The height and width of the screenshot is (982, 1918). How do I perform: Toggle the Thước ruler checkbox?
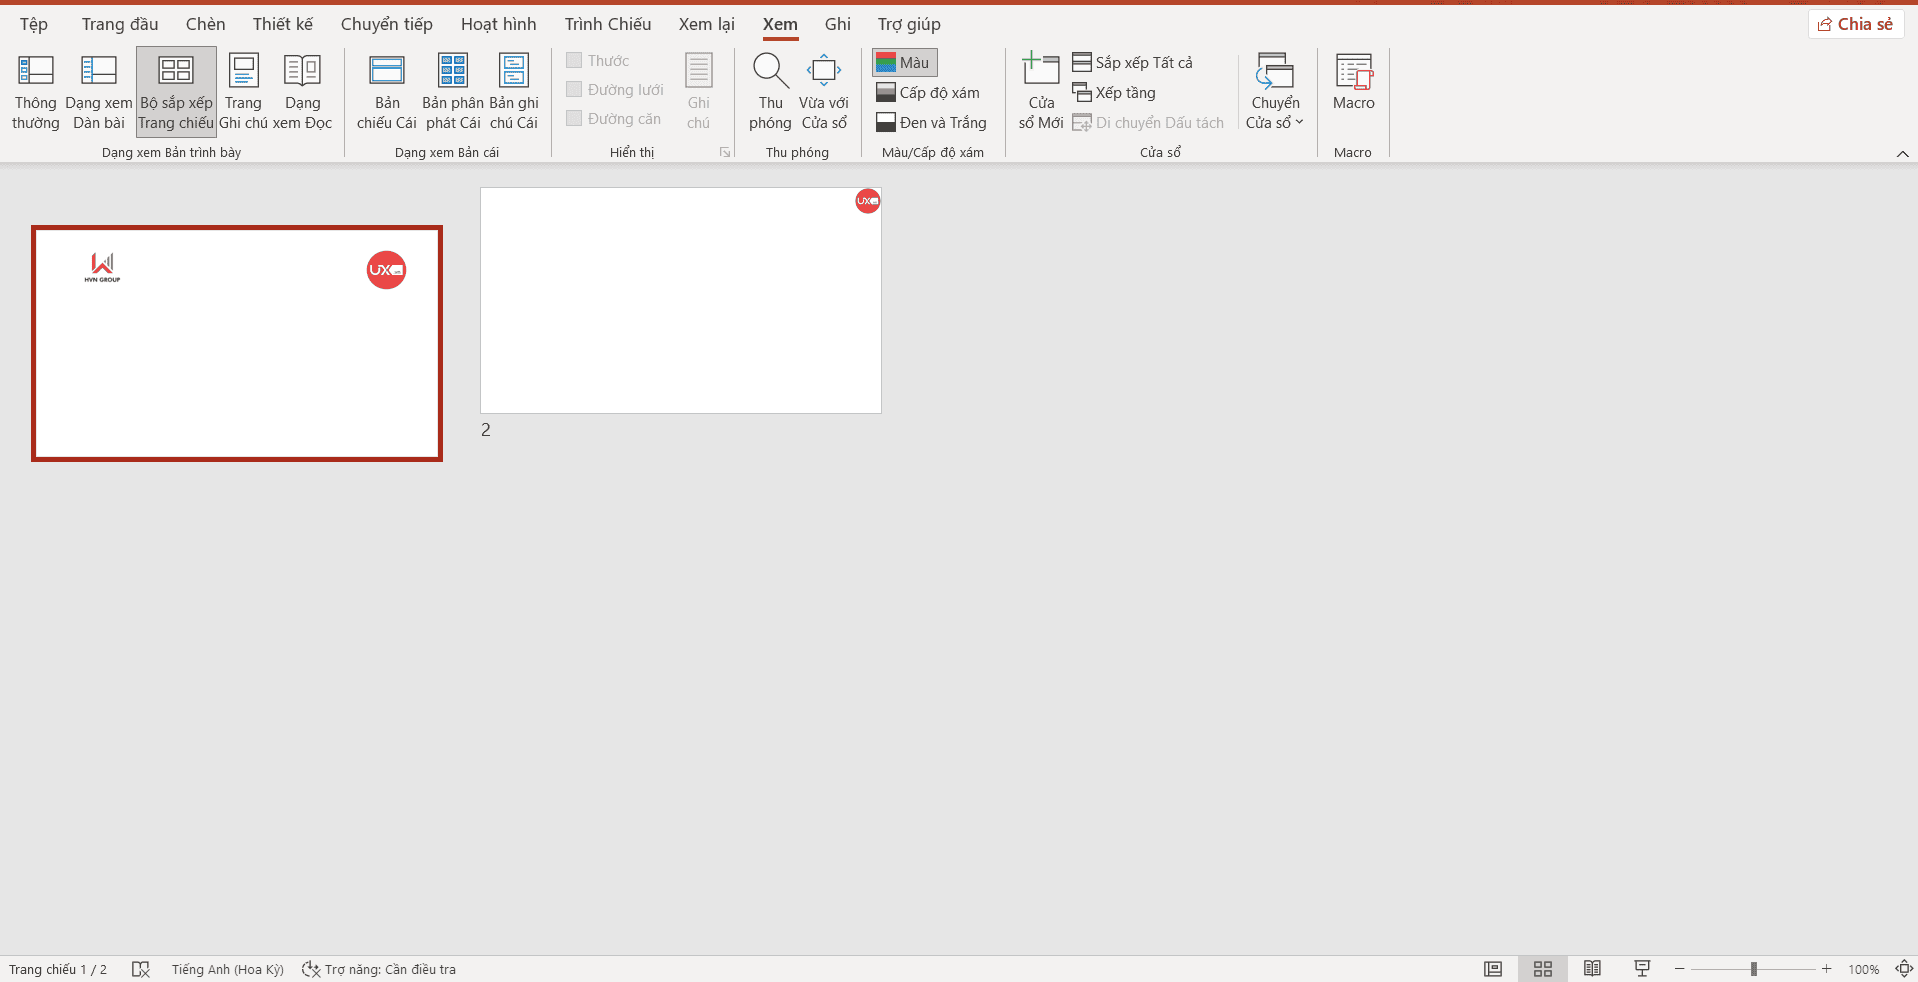pos(574,61)
